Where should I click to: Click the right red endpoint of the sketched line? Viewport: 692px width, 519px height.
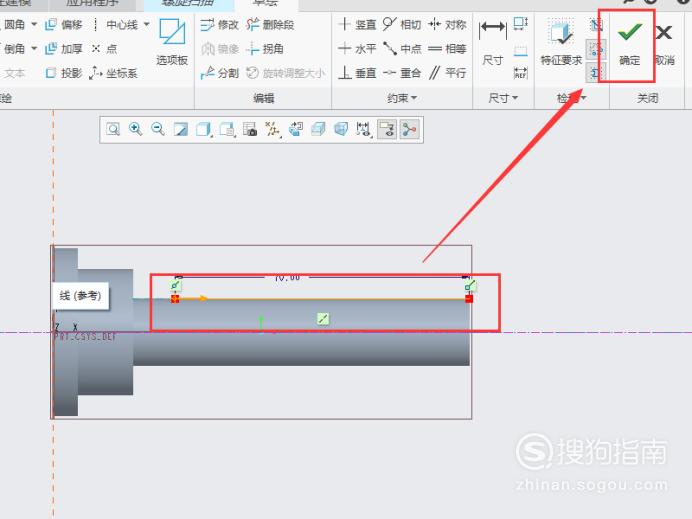tap(469, 299)
